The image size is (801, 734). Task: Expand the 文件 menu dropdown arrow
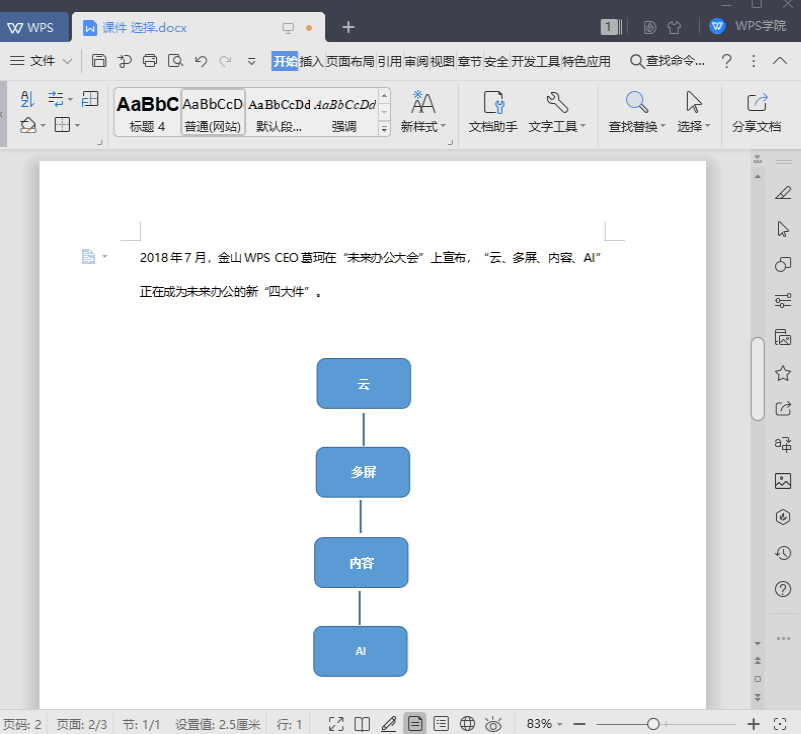(67, 62)
